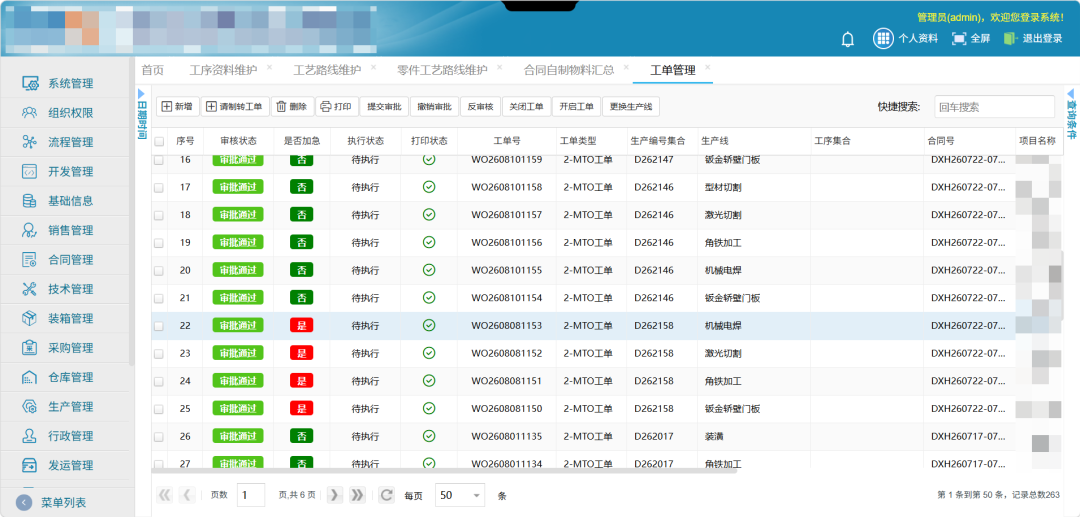Switch to 工序资料维护 tab

click(x=223, y=70)
